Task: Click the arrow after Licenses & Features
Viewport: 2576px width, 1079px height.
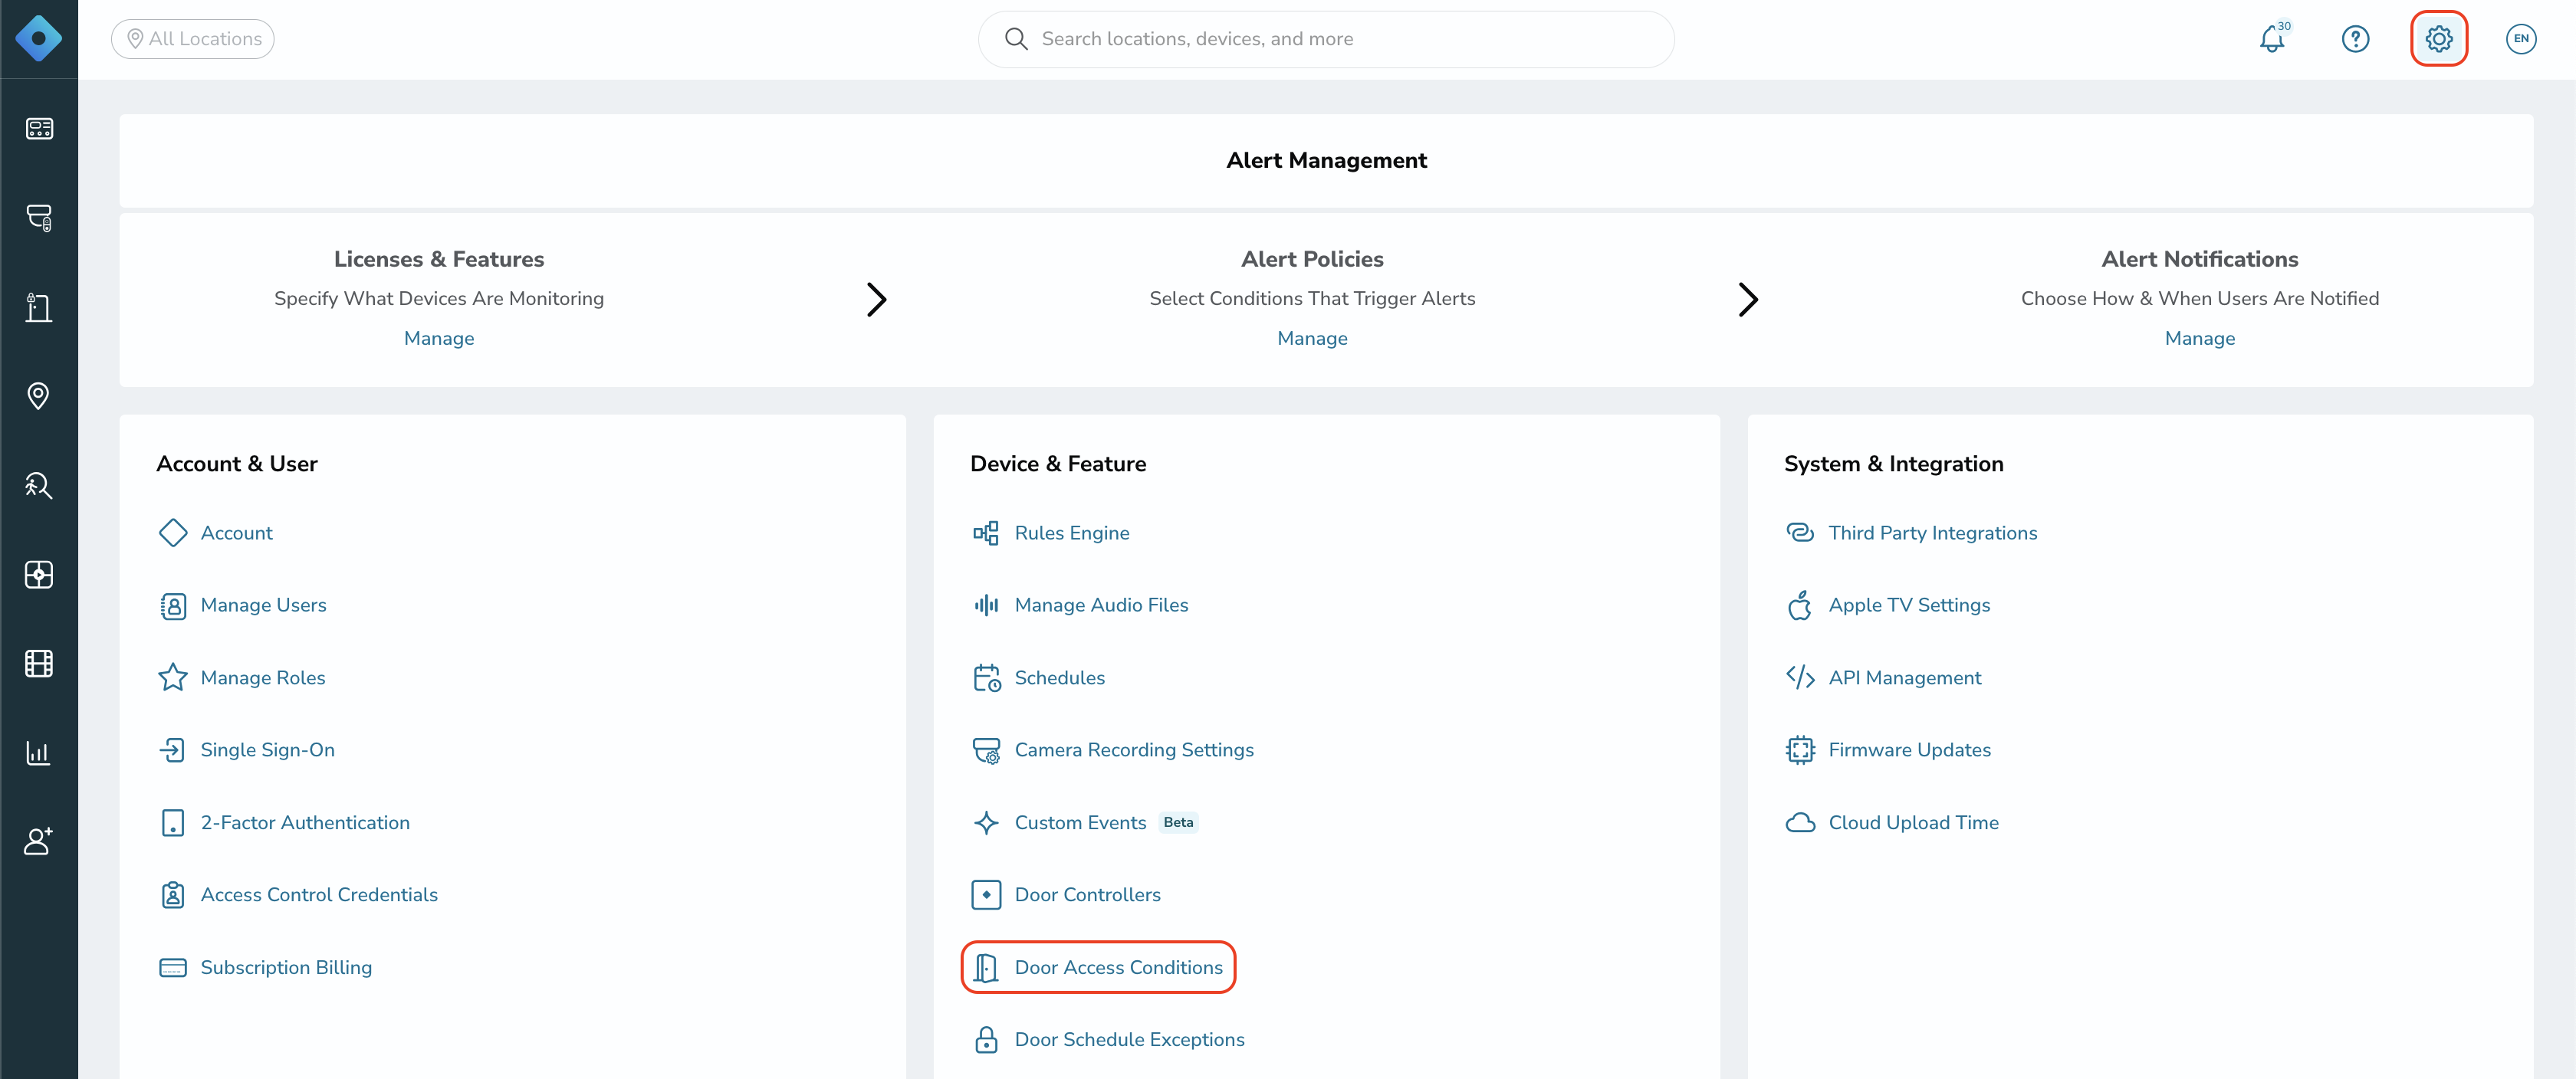Action: point(876,299)
